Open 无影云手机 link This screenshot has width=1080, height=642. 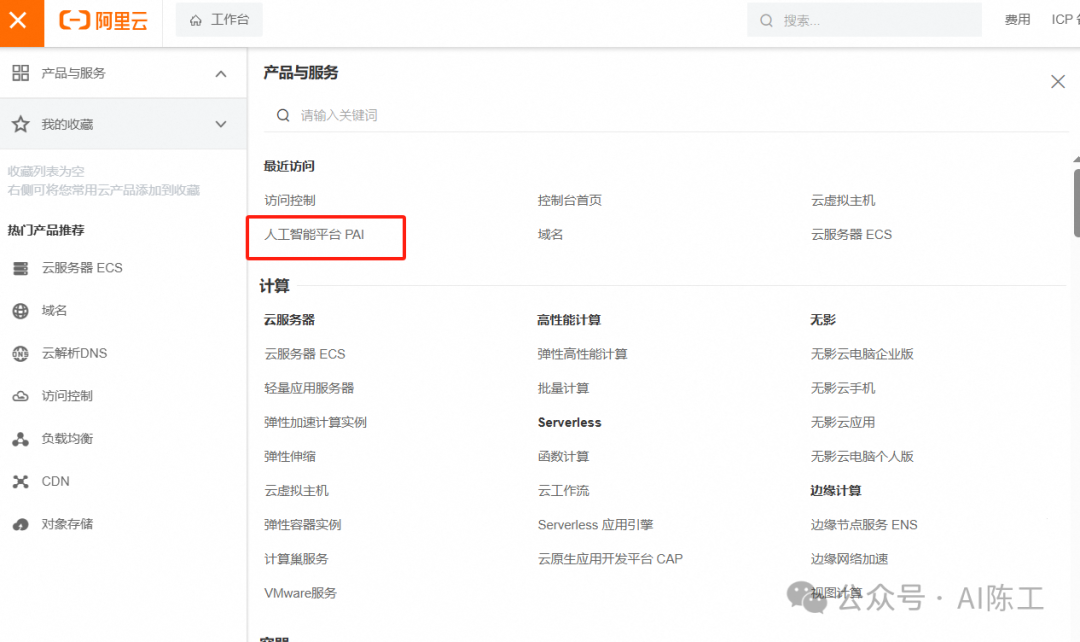[x=843, y=389]
